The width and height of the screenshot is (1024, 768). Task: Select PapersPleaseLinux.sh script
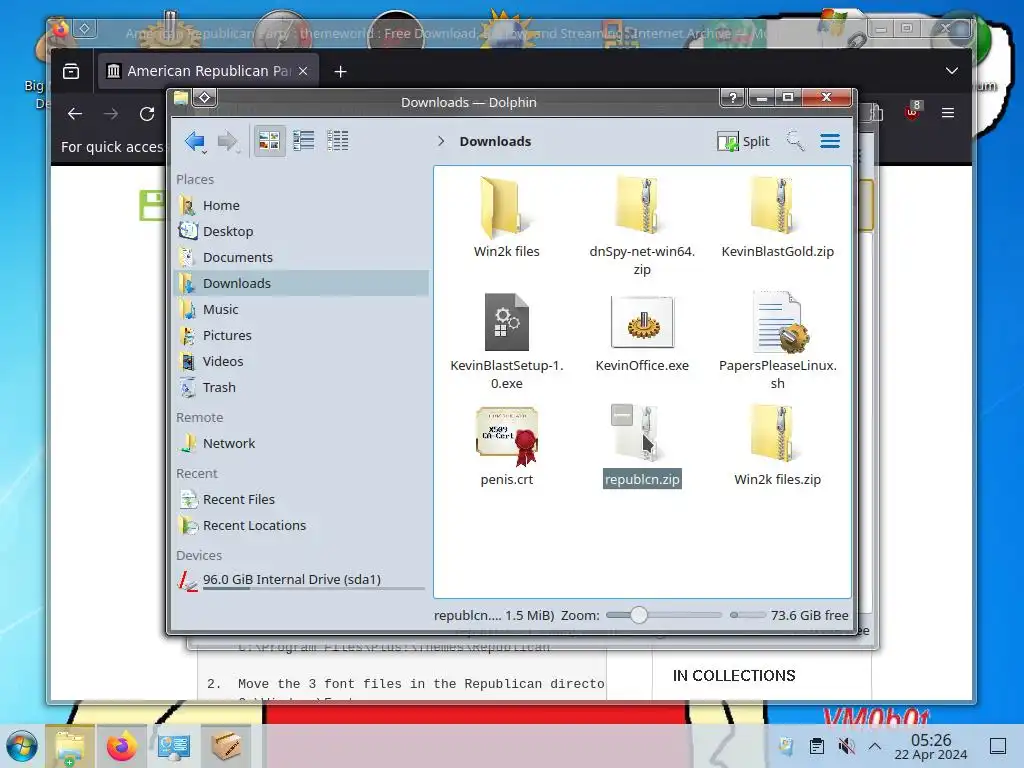tap(777, 341)
